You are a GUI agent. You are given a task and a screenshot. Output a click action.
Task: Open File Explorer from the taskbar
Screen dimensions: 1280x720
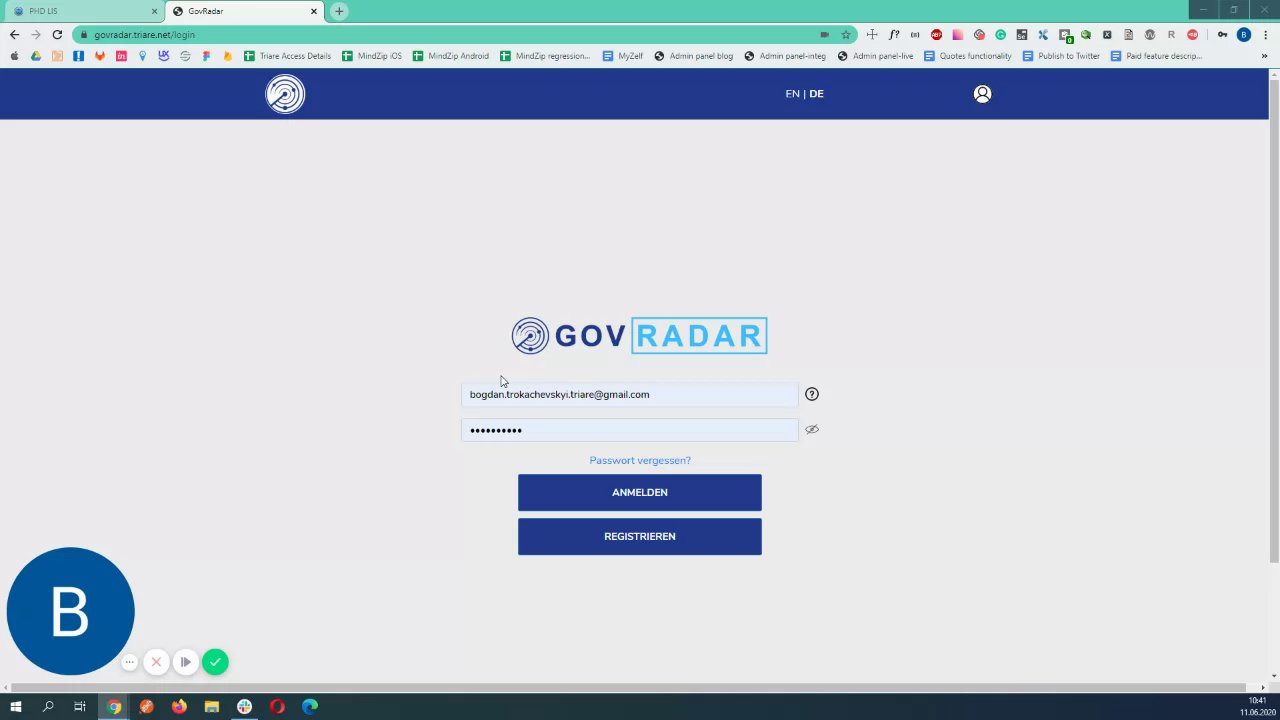pyautogui.click(x=212, y=707)
